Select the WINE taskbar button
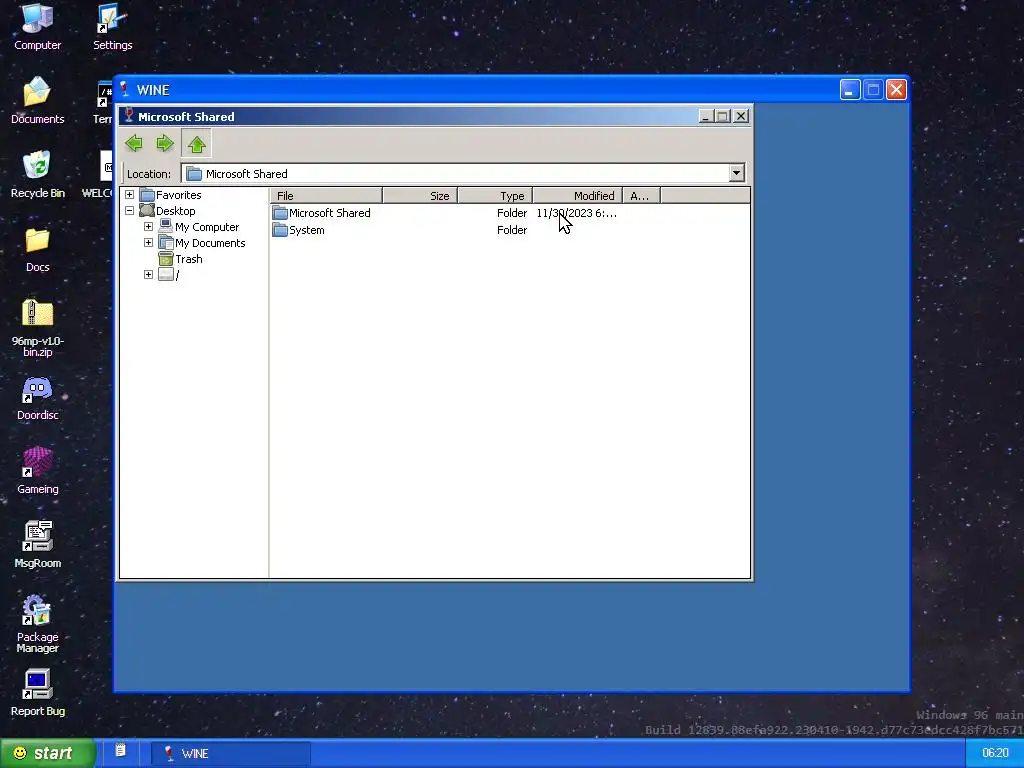 (x=231, y=753)
